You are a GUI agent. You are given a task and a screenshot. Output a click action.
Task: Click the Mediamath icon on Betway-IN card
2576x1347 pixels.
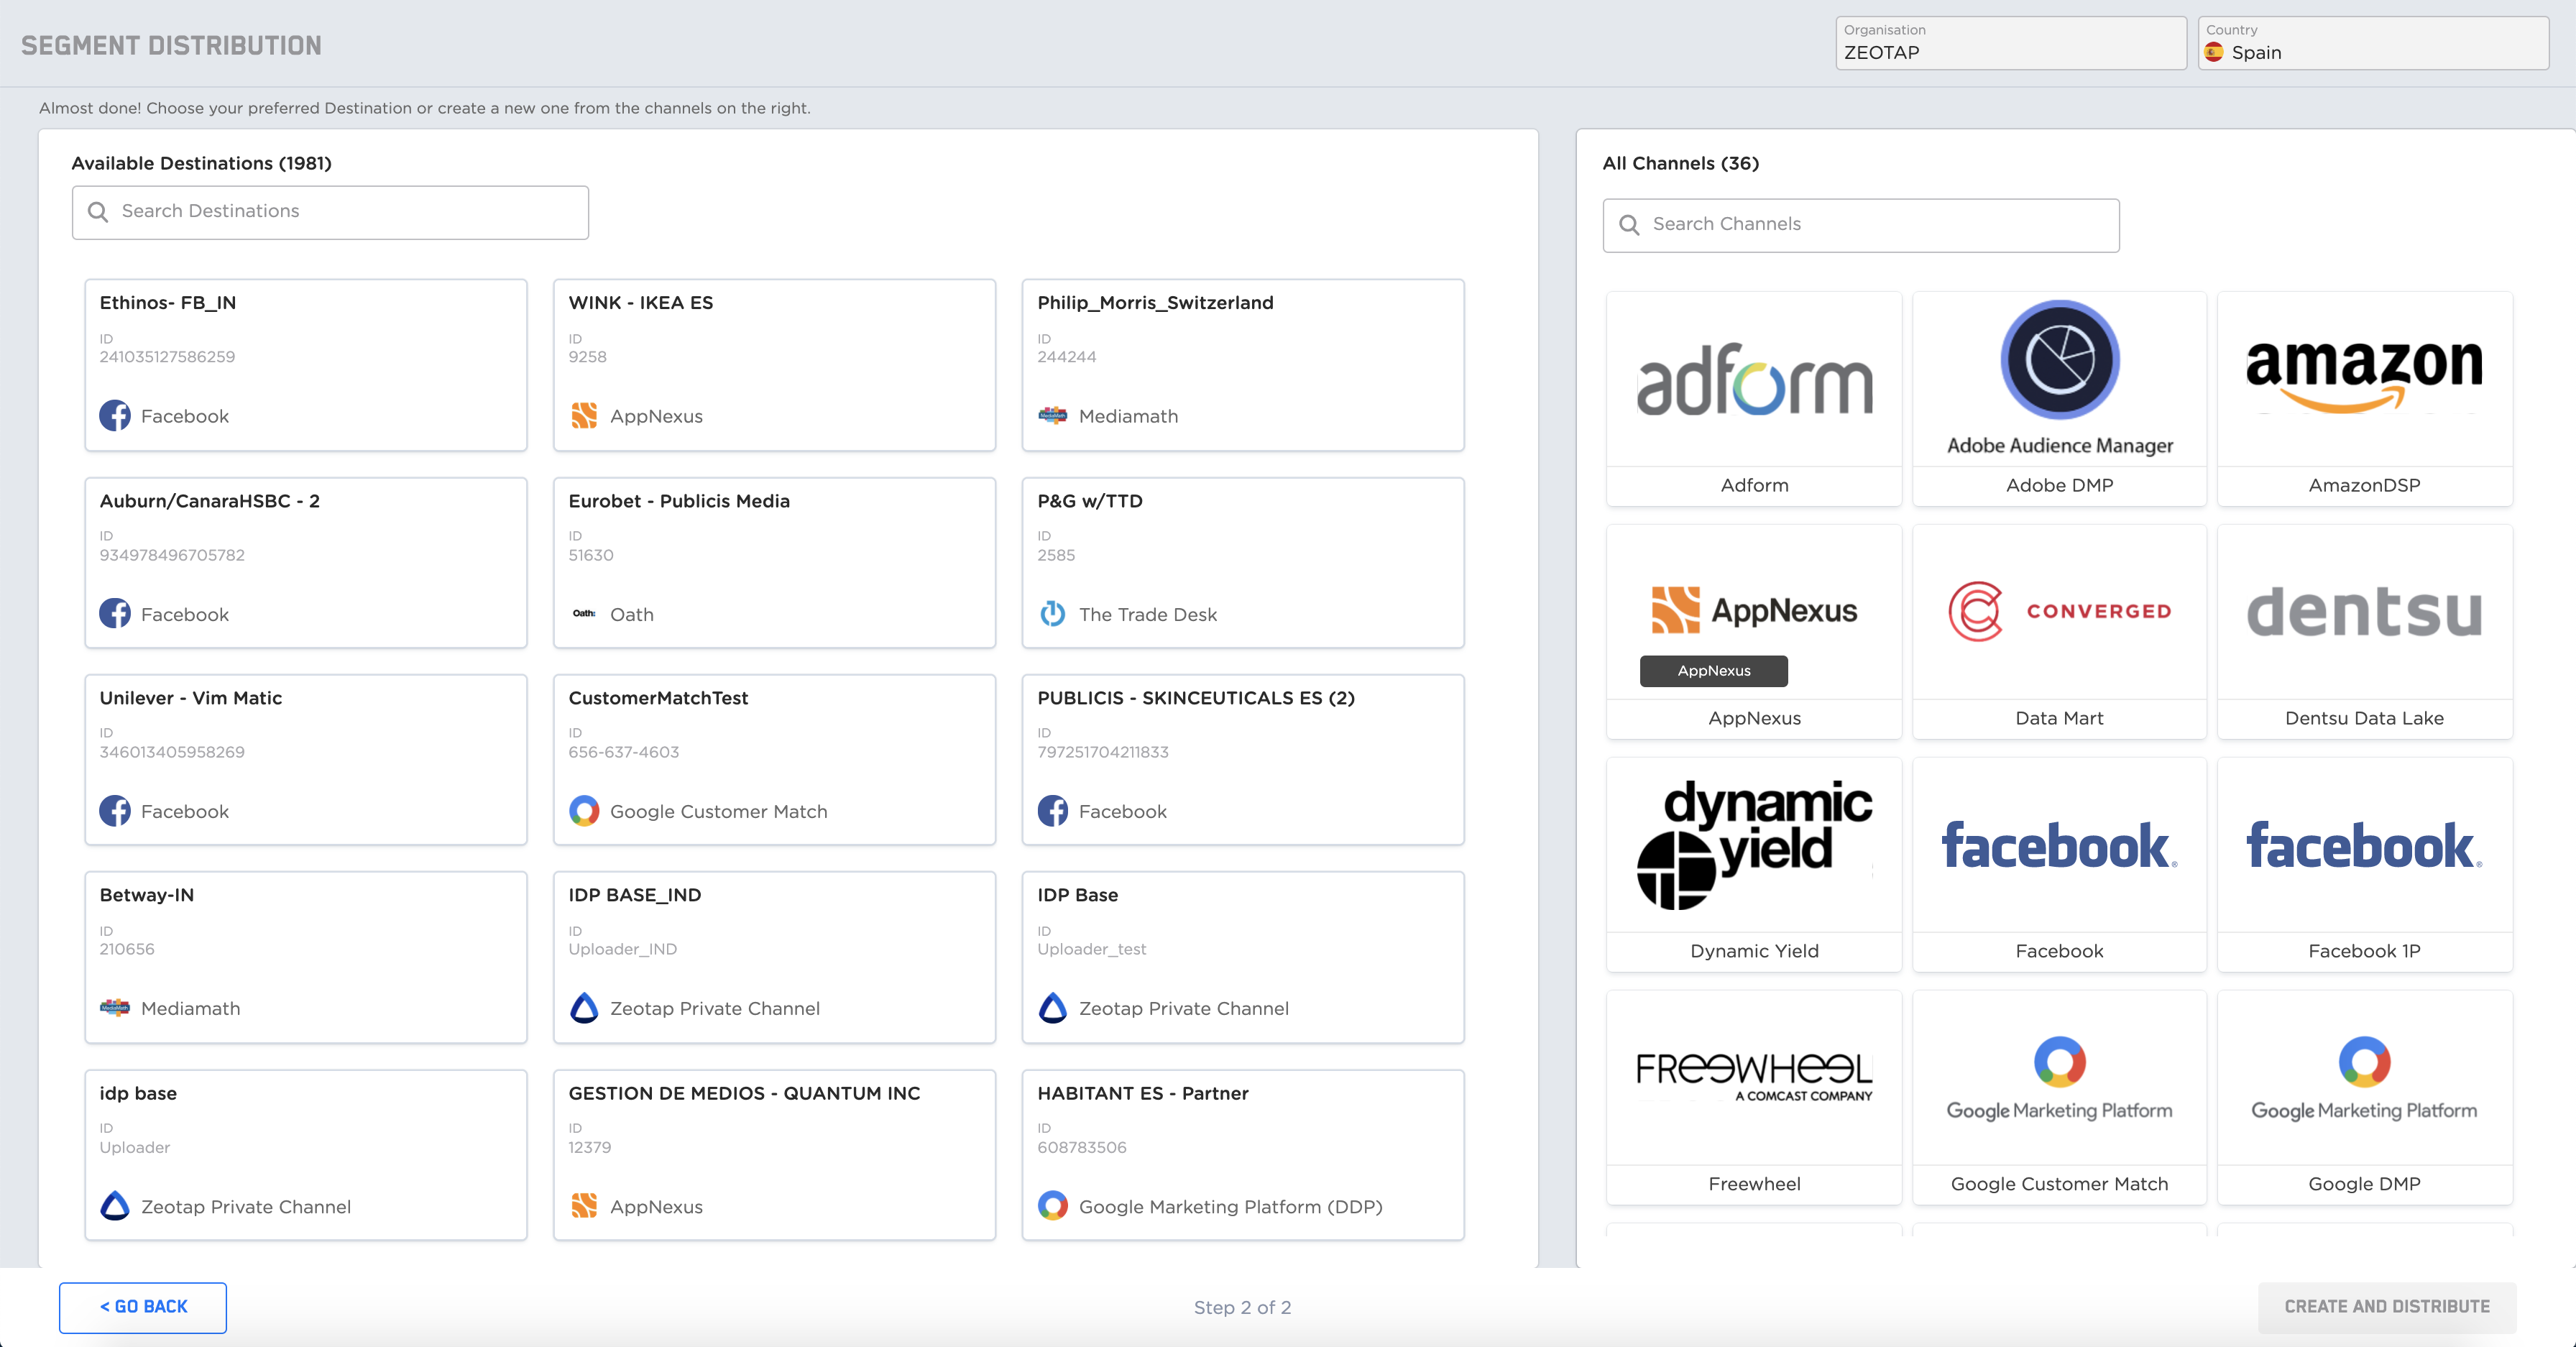pyautogui.click(x=115, y=1008)
